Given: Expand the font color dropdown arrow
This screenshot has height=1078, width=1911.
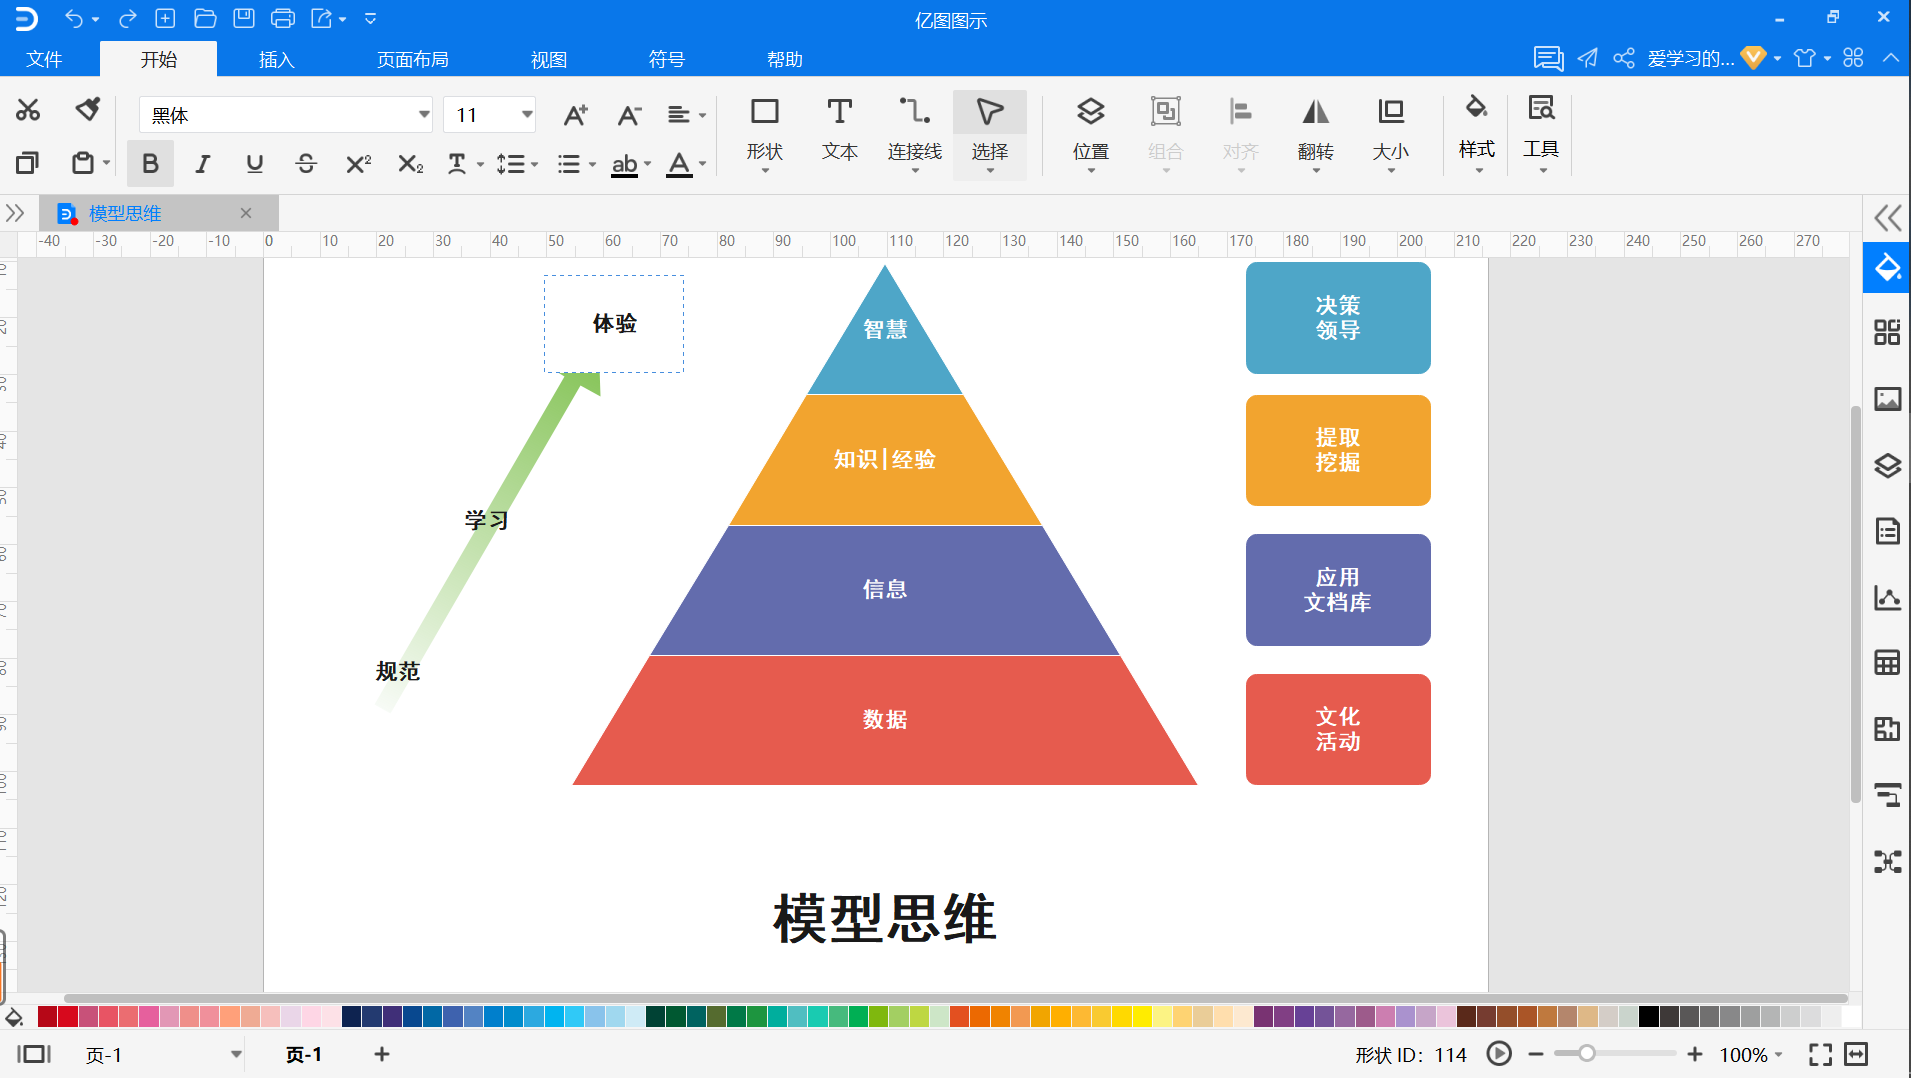Looking at the screenshot, I should tap(702, 164).
